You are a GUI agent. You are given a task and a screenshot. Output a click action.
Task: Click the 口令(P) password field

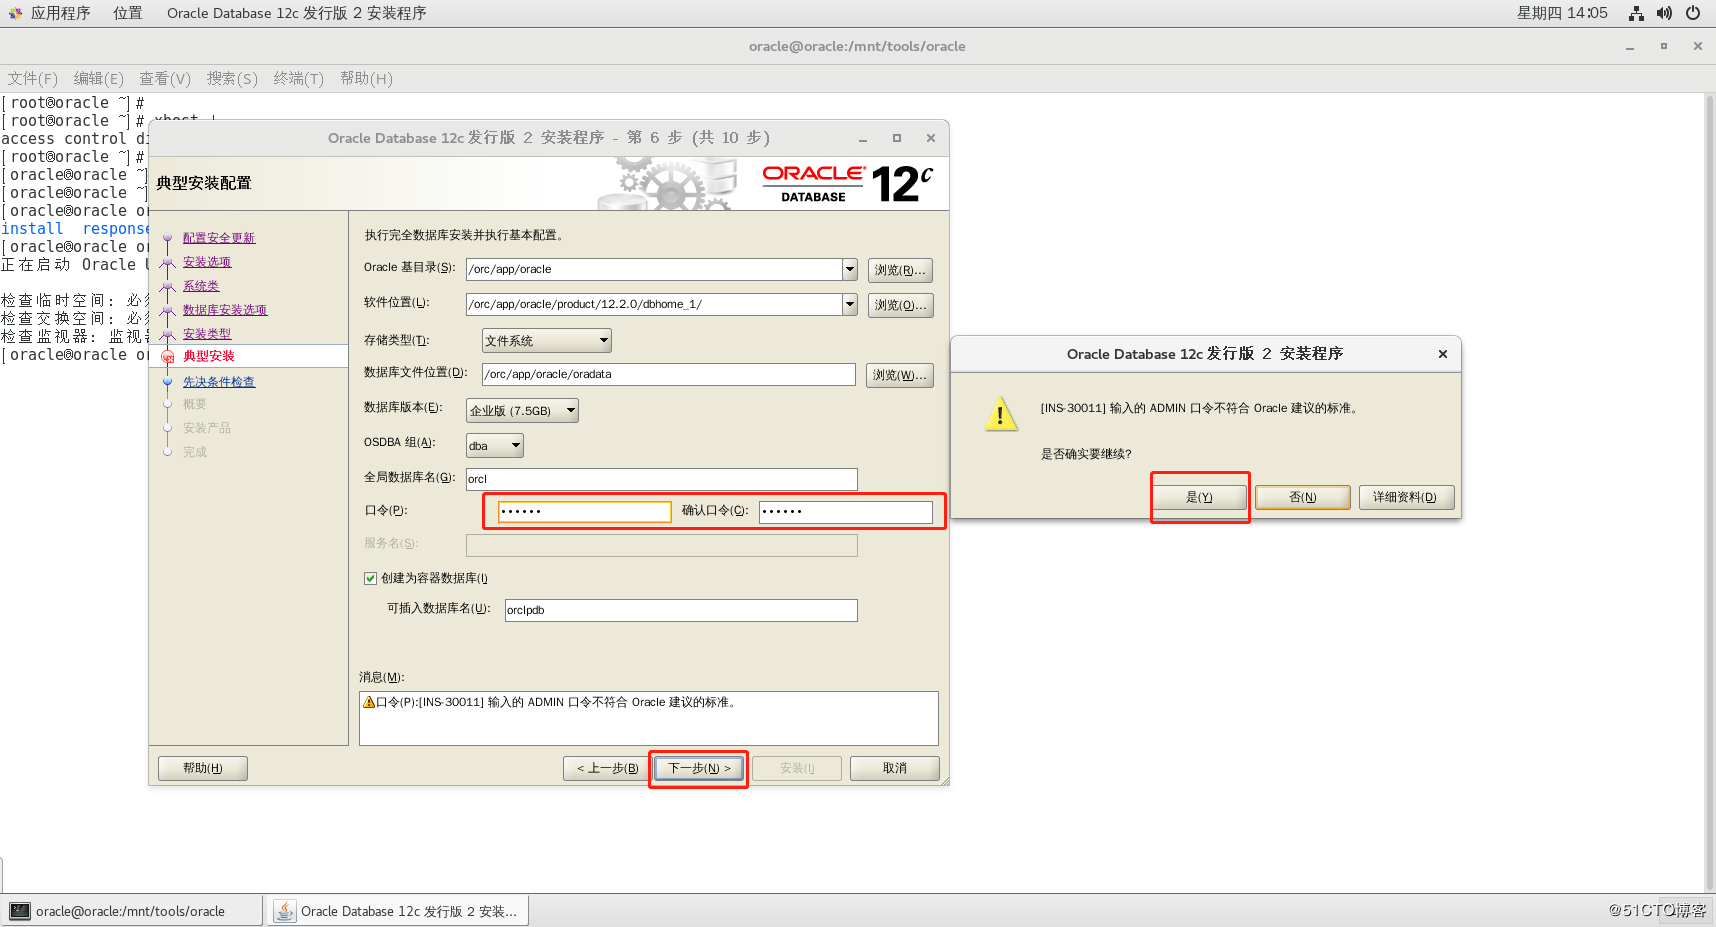585,512
